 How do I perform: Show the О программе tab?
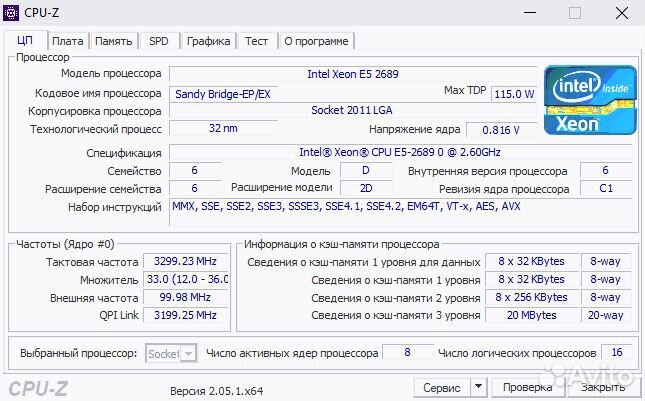316,41
